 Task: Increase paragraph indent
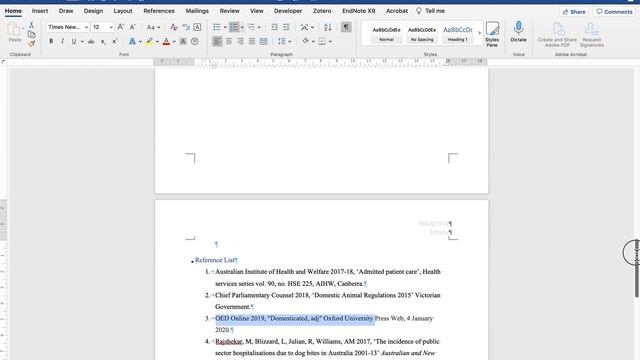coord(286,27)
